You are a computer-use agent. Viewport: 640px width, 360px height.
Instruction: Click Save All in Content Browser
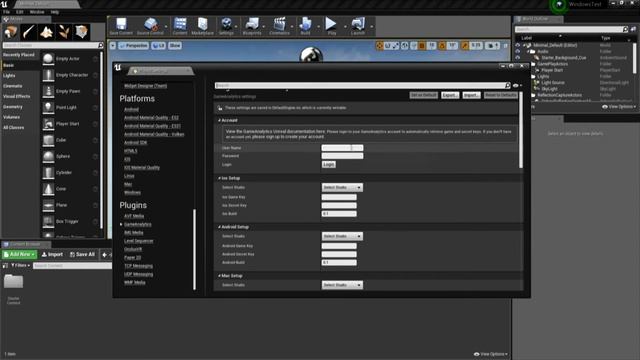[82, 254]
